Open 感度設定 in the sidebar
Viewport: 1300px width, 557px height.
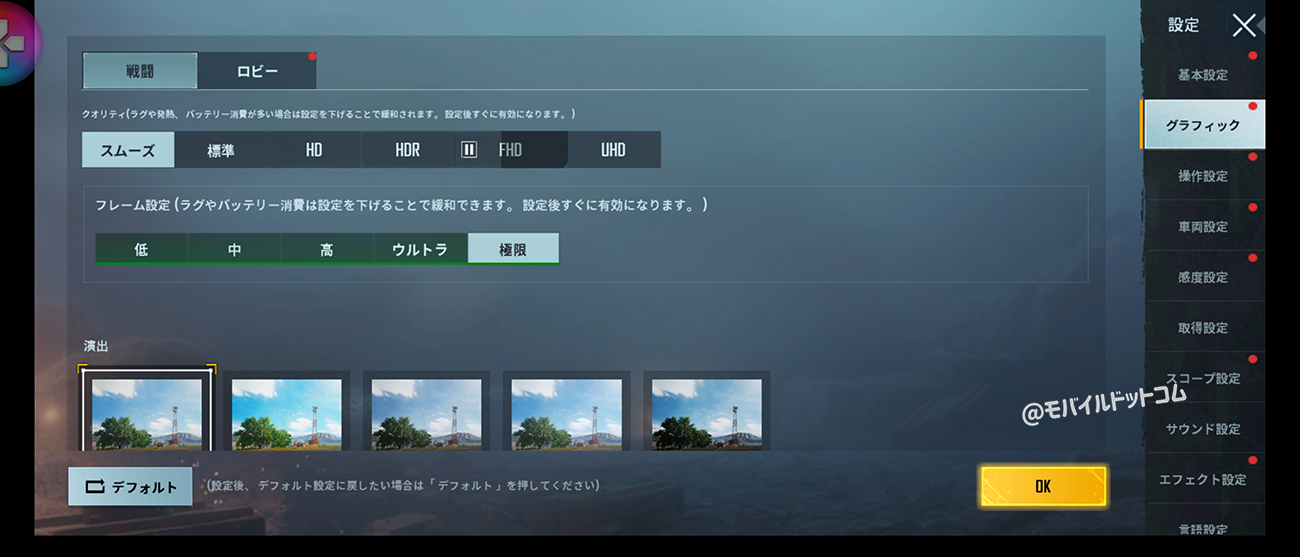1202,277
